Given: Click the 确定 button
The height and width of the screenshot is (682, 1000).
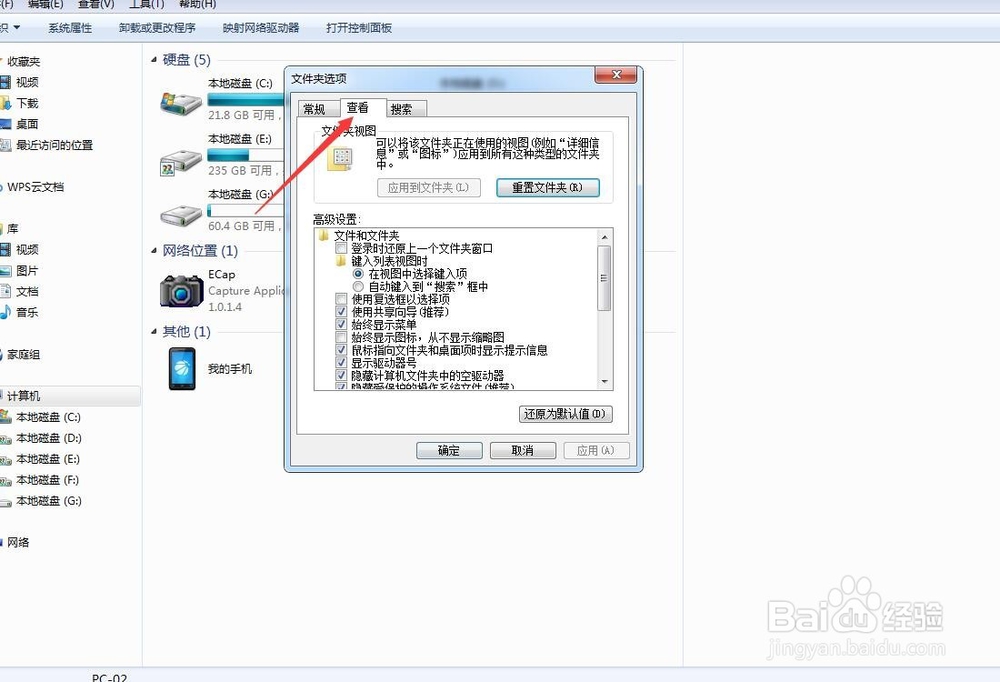Looking at the screenshot, I should click(449, 450).
